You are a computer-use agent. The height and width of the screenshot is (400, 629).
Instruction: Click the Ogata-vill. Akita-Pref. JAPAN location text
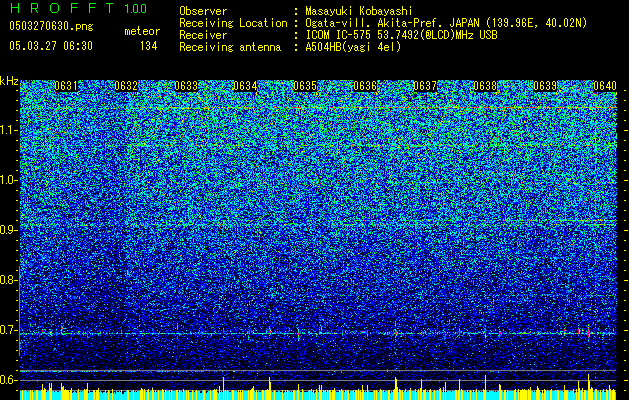point(446,23)
